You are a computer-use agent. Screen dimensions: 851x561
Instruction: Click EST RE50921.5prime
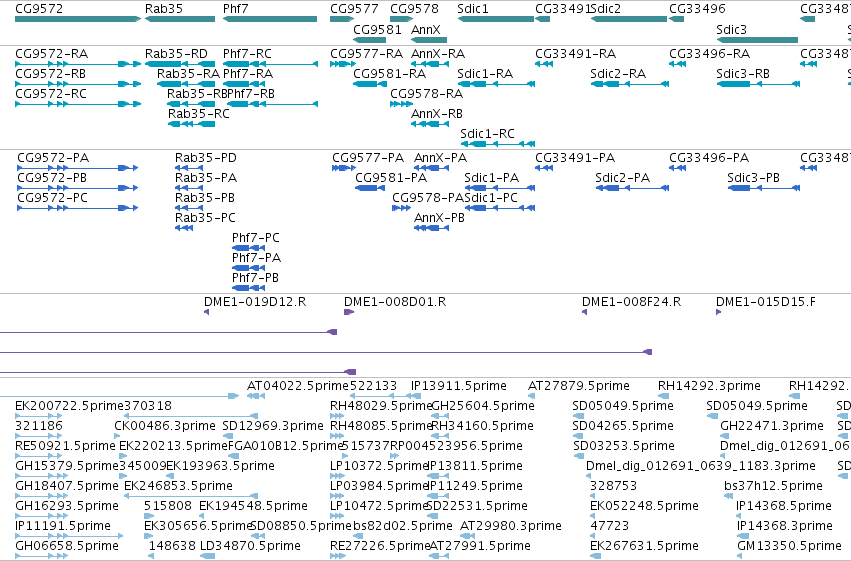tap(39, 456)
